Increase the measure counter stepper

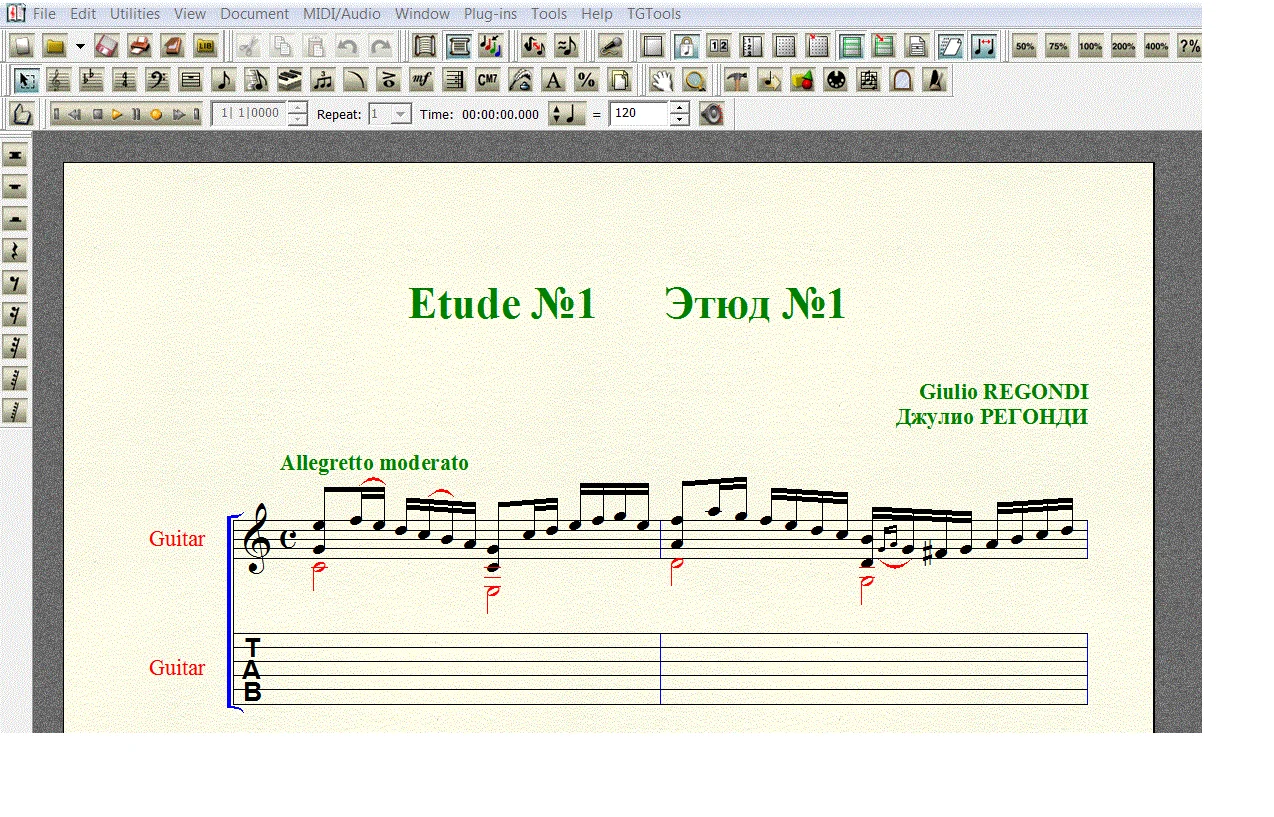pyautogui.click(x=297, y=108)
